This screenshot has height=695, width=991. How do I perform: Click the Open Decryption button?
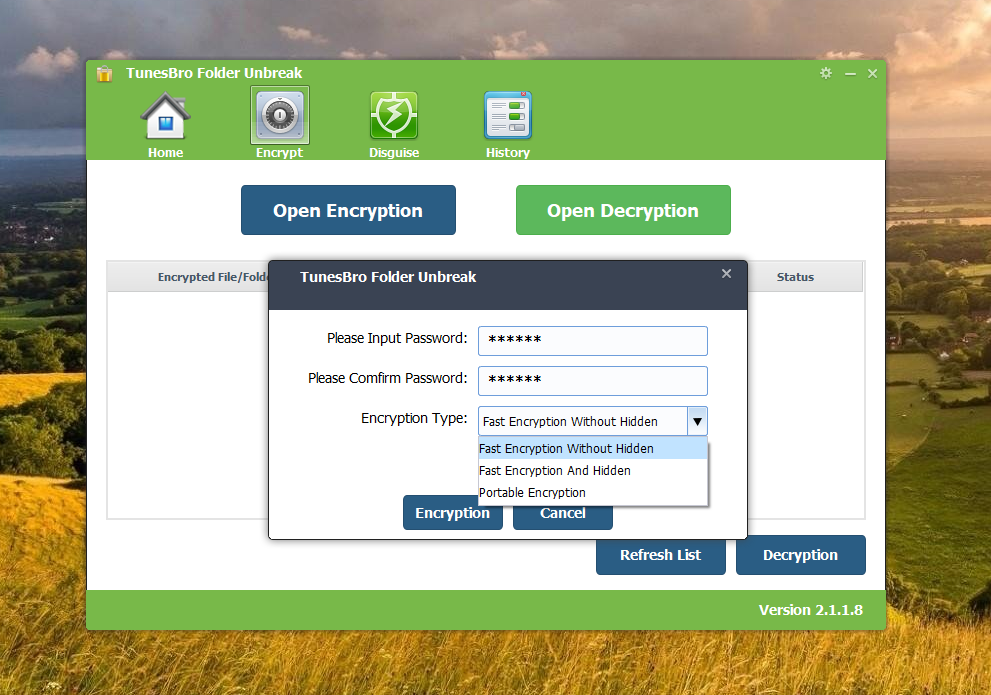[x=623, y=210]
